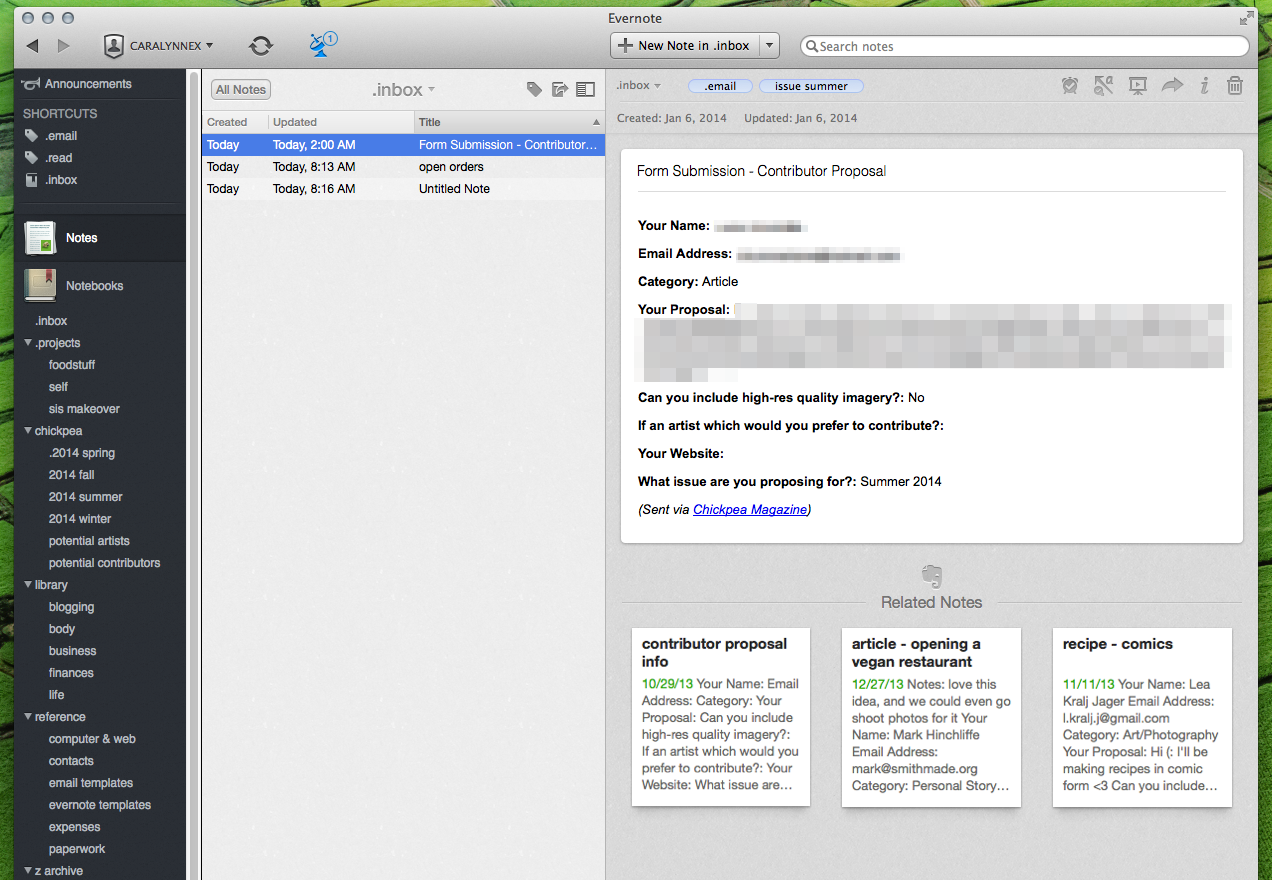Change the note's .inbox notebook dropdown
This screenshot has height=880, width=1272.
639,86
